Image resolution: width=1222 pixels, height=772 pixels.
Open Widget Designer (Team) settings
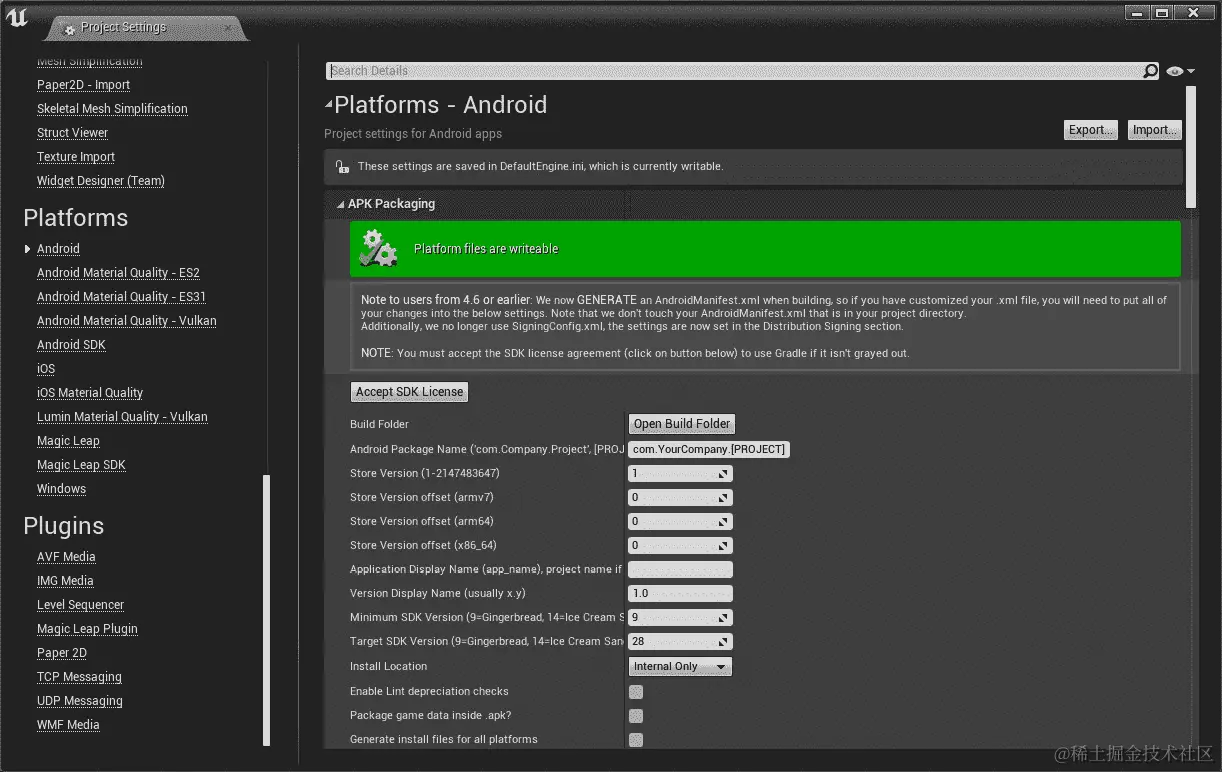click(x=101, y=181)
